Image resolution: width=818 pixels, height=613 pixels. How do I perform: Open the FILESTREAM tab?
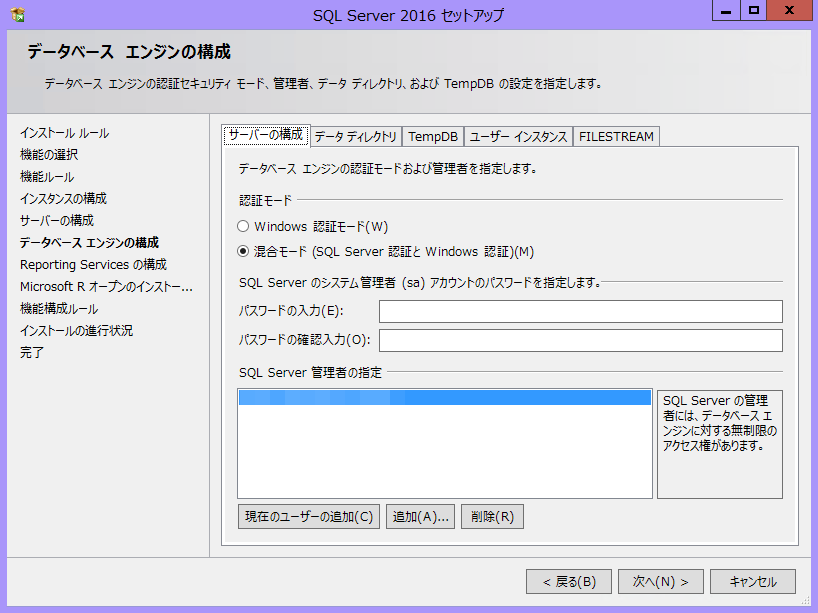pyautogui.click(x=616, y=137)
